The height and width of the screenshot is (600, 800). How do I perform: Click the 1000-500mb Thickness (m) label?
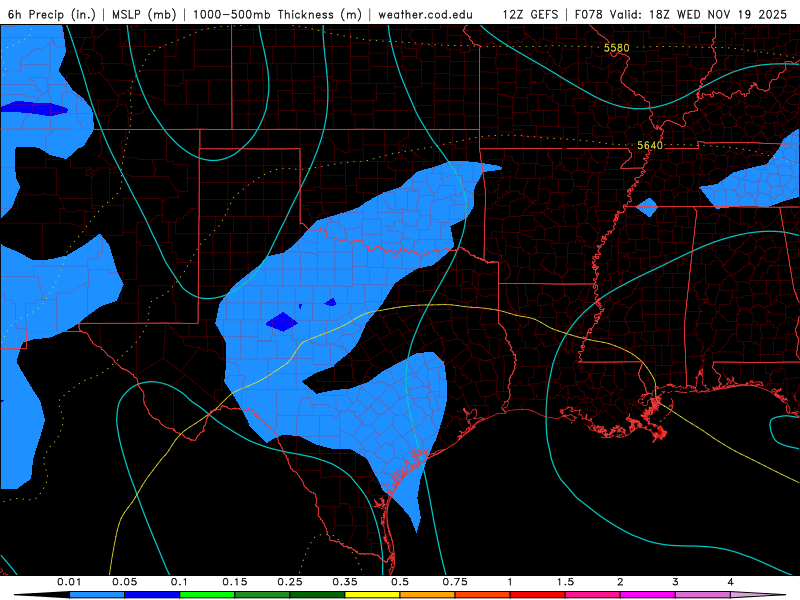tap(277, 14)
